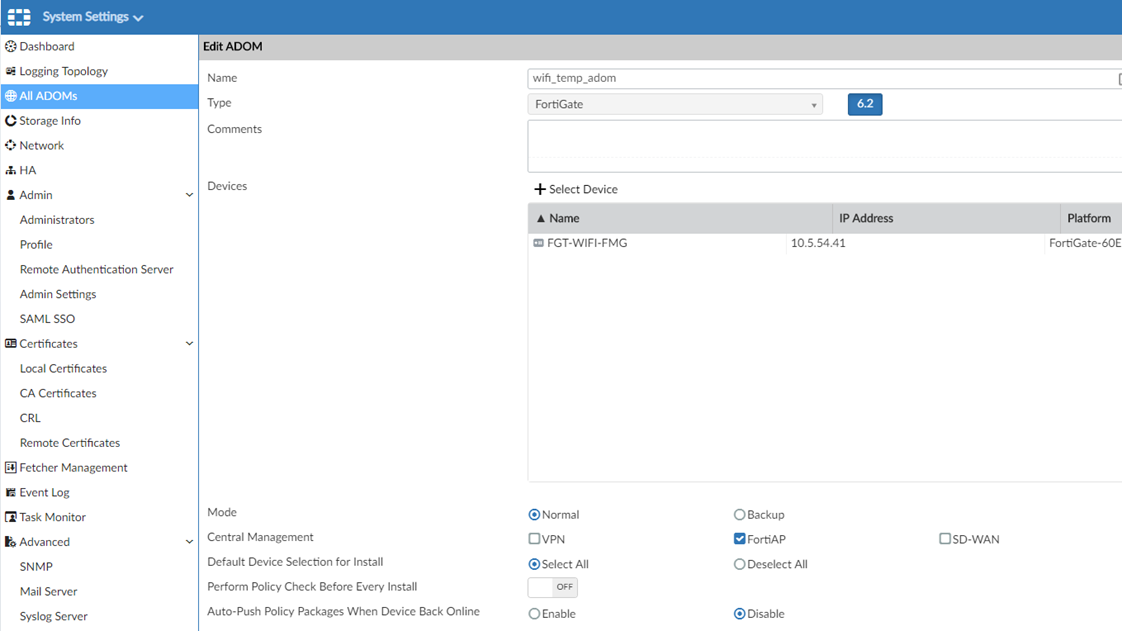Click the Logging Topology icon
Screen dimensions: 1122x631
pos(11,71)
